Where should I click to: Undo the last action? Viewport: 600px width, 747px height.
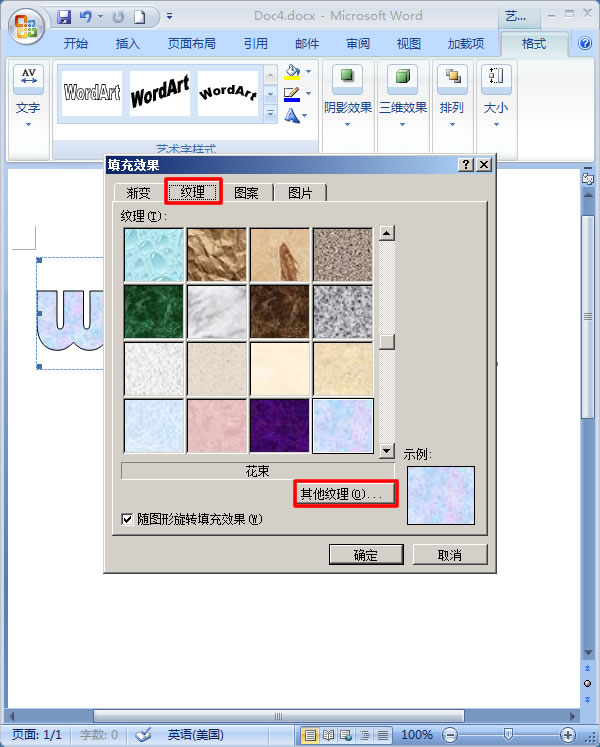tap(85, 17)
